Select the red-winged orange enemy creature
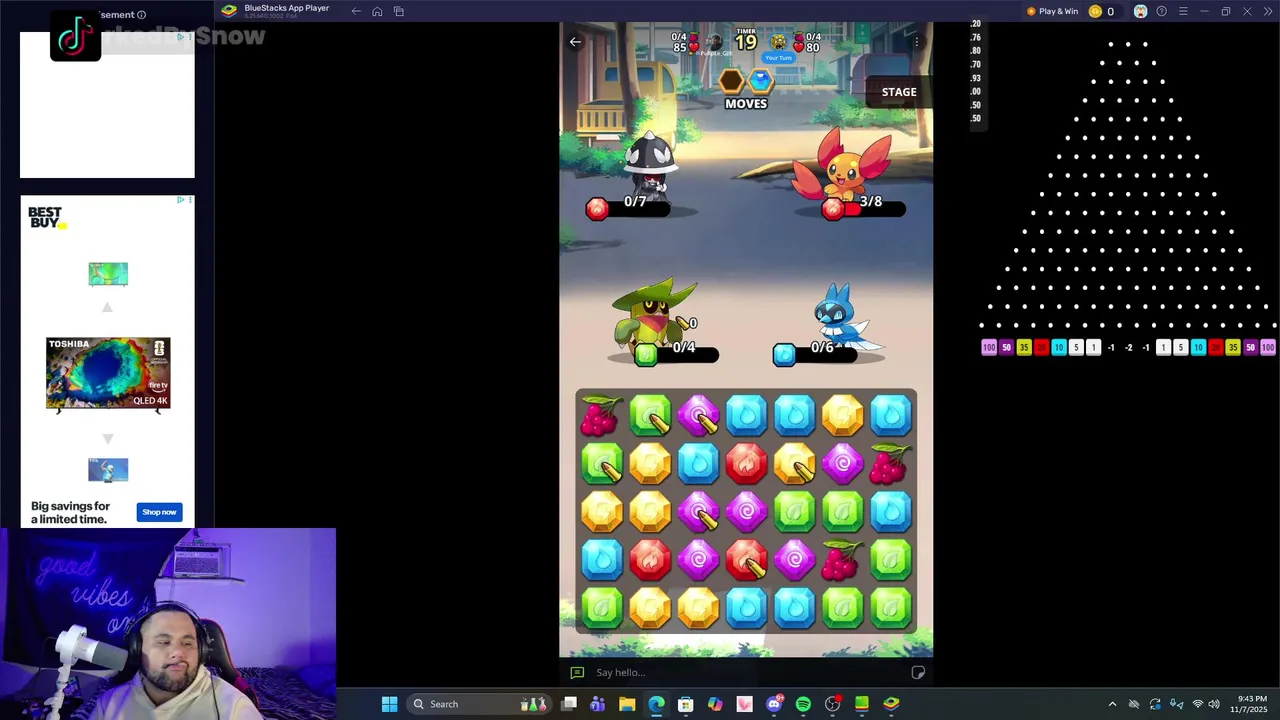Viewport: 1280px width, 720px height. (x=842, y=165)
